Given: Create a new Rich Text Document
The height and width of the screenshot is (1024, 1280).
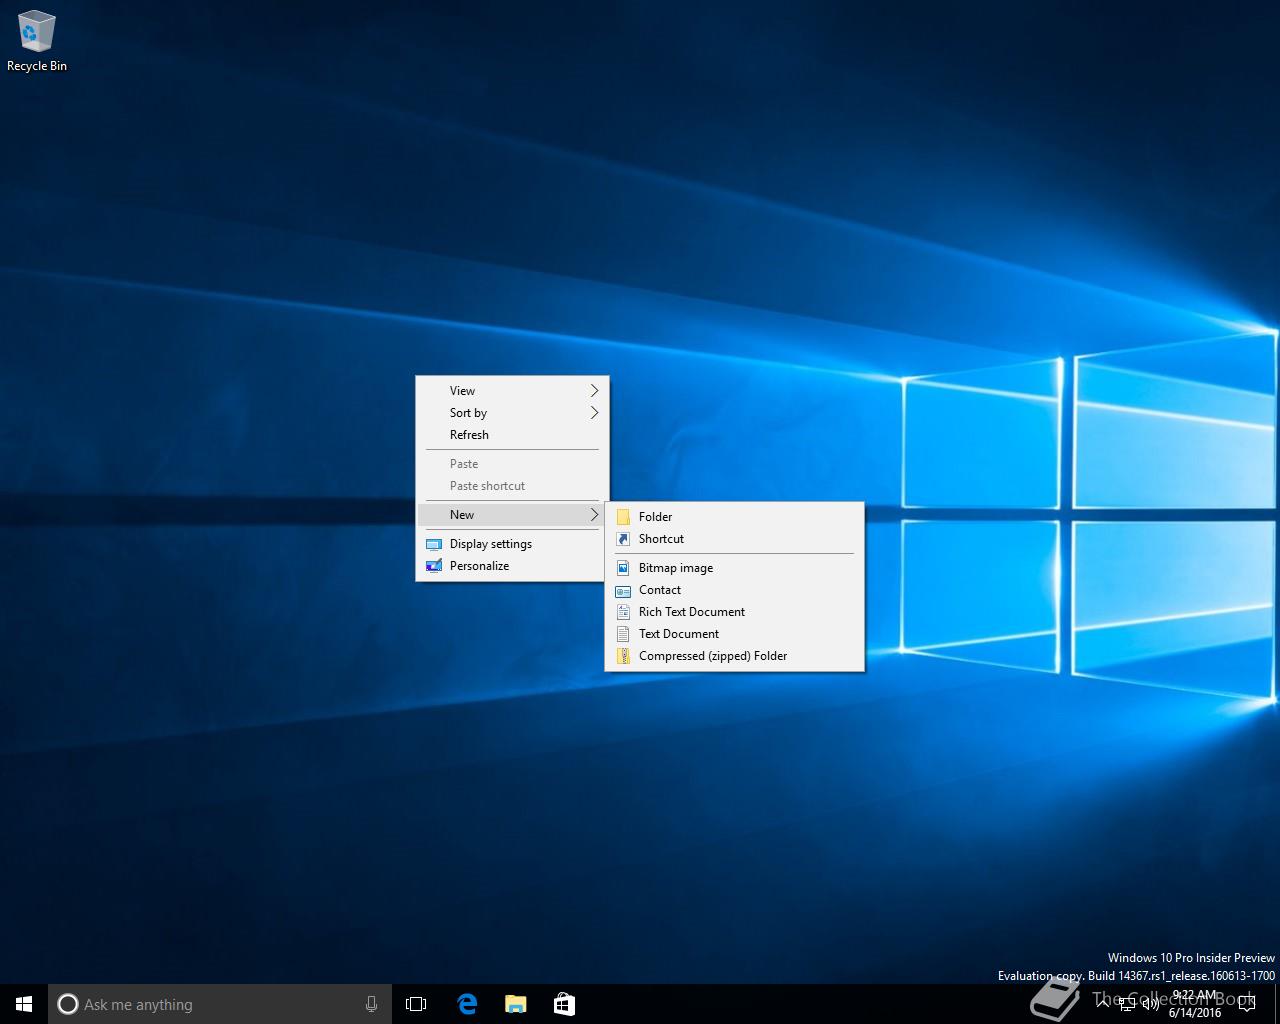Looking at the screenshot, I should coord(735,612).
